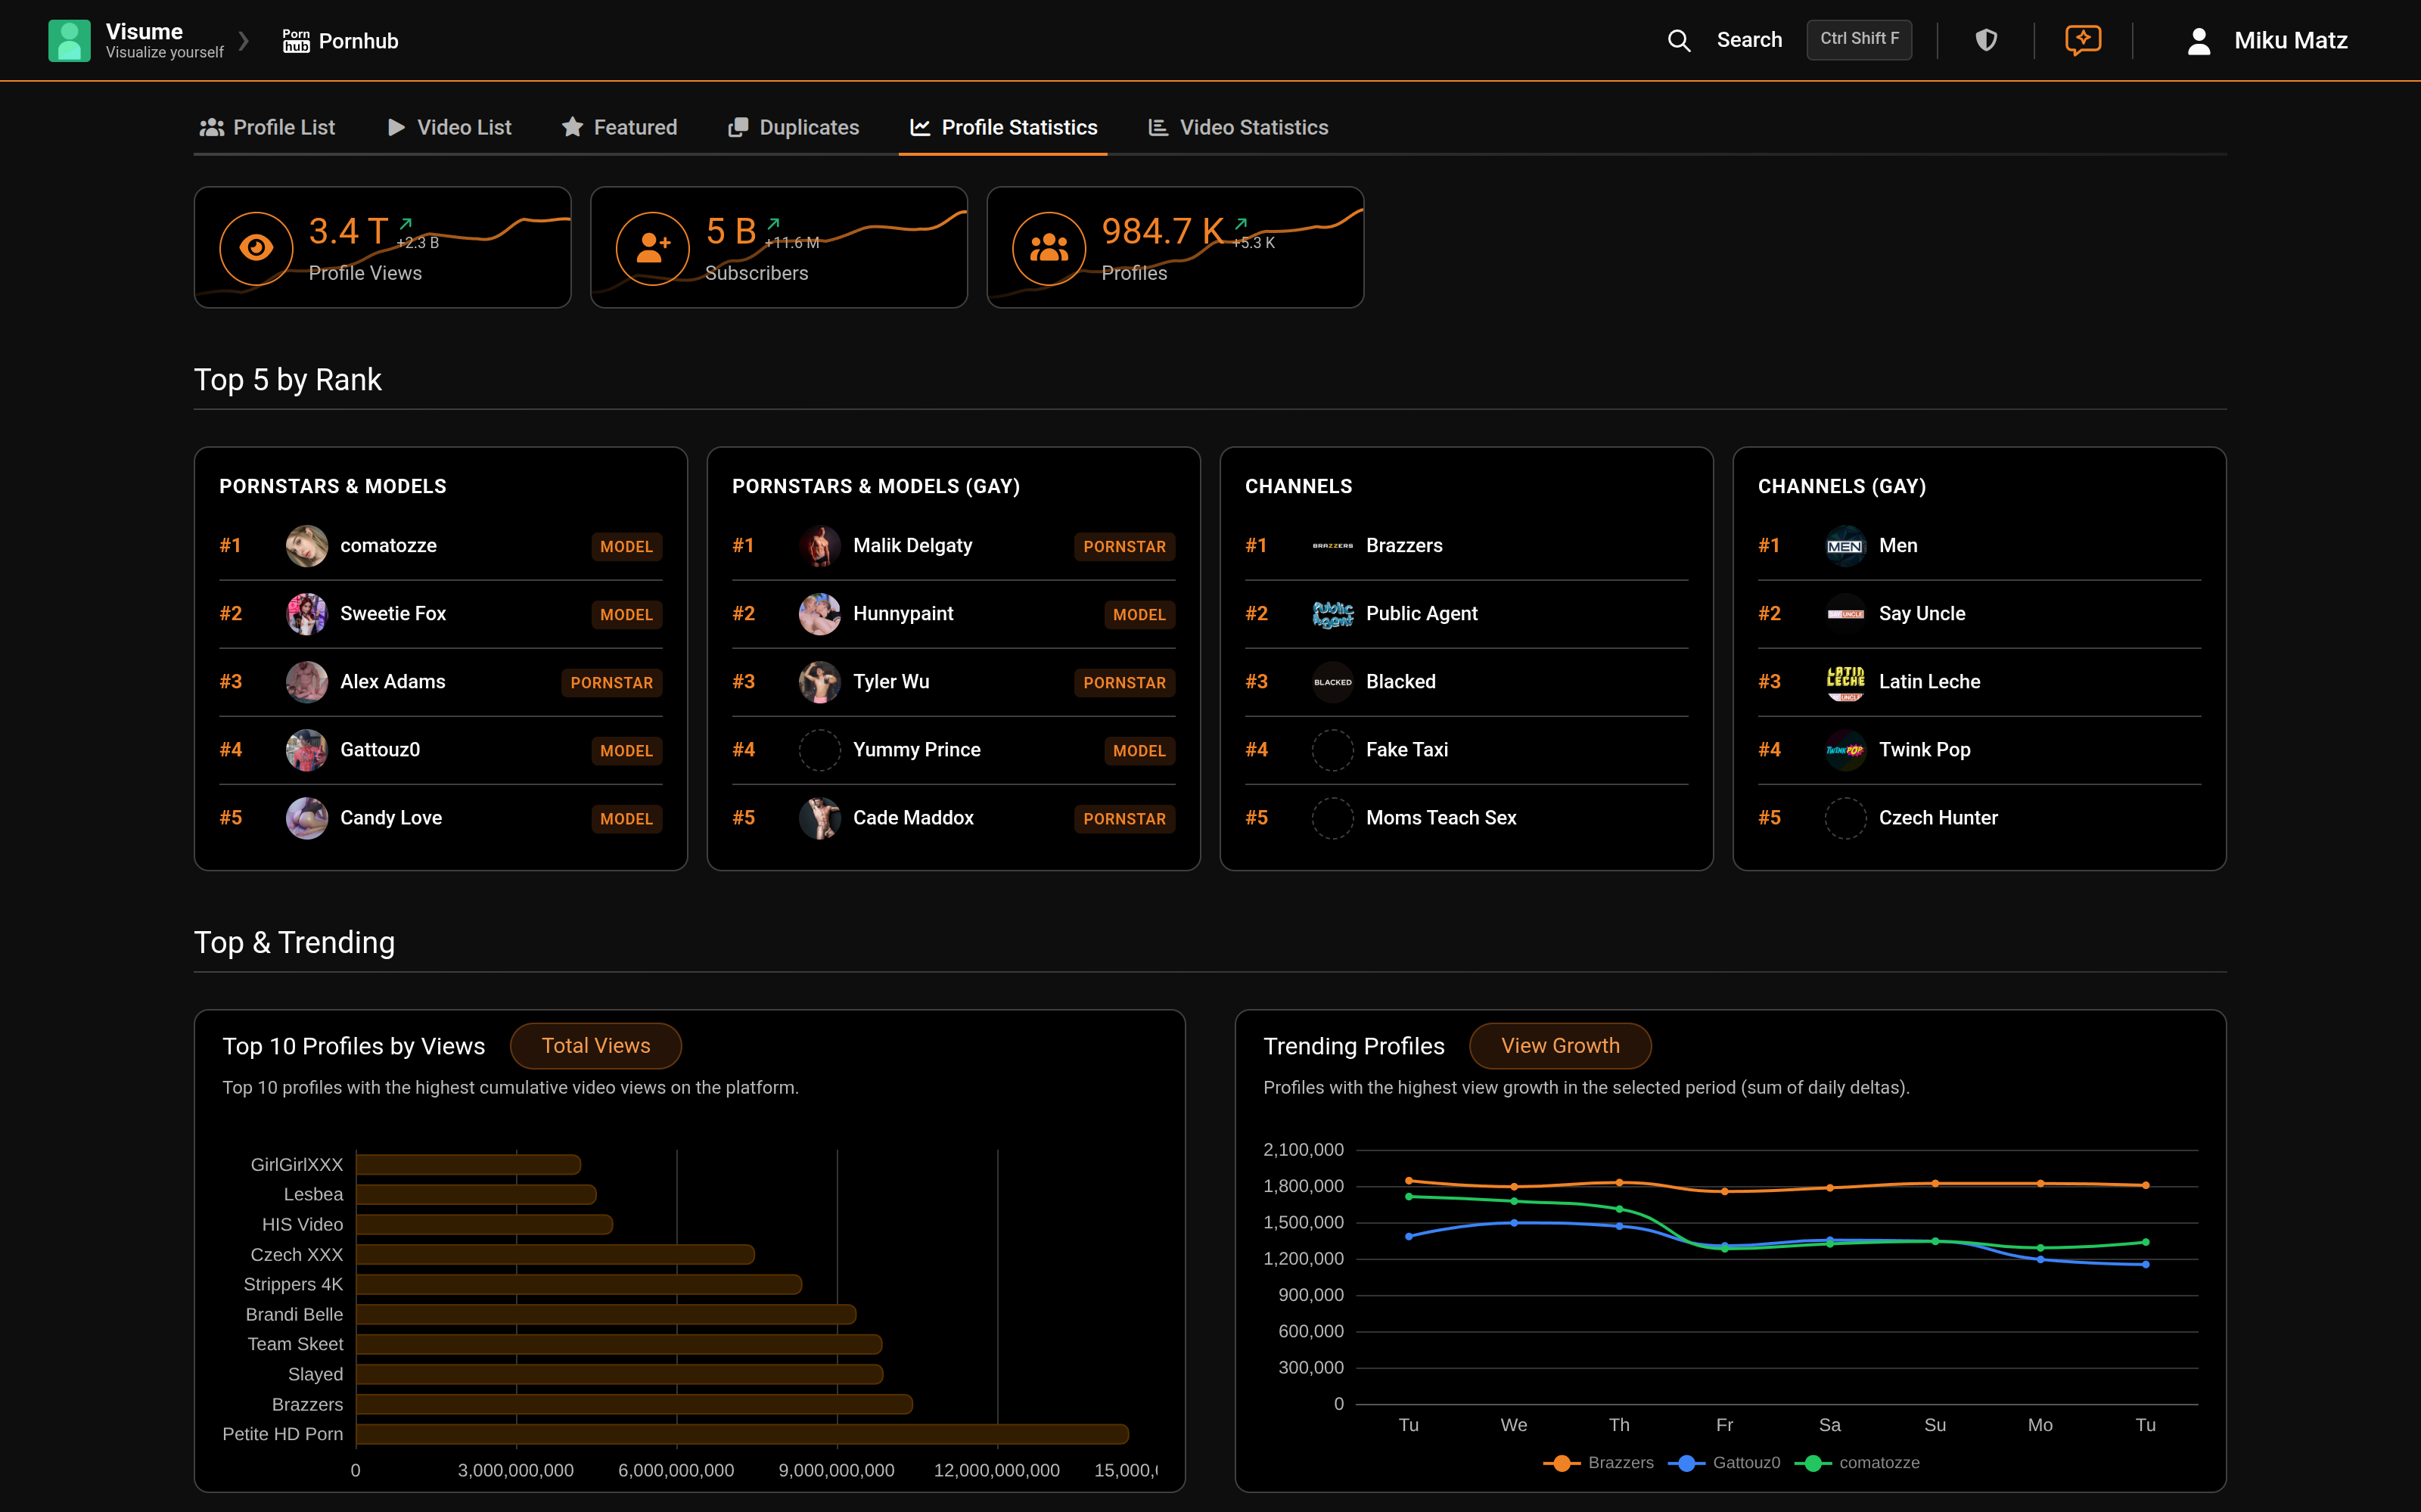Open the Czech Hunter channel entry

[1979, 818]
